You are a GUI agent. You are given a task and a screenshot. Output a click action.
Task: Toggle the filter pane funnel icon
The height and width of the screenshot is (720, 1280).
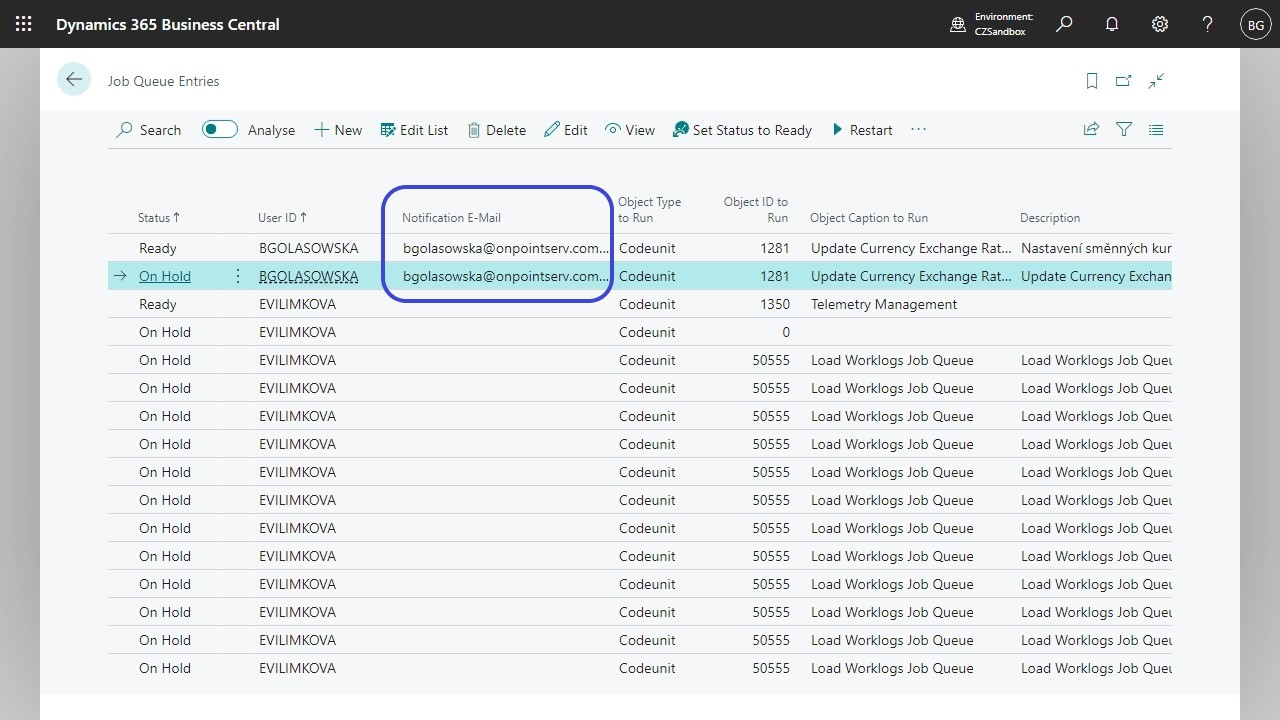(x=1124, y=129)
